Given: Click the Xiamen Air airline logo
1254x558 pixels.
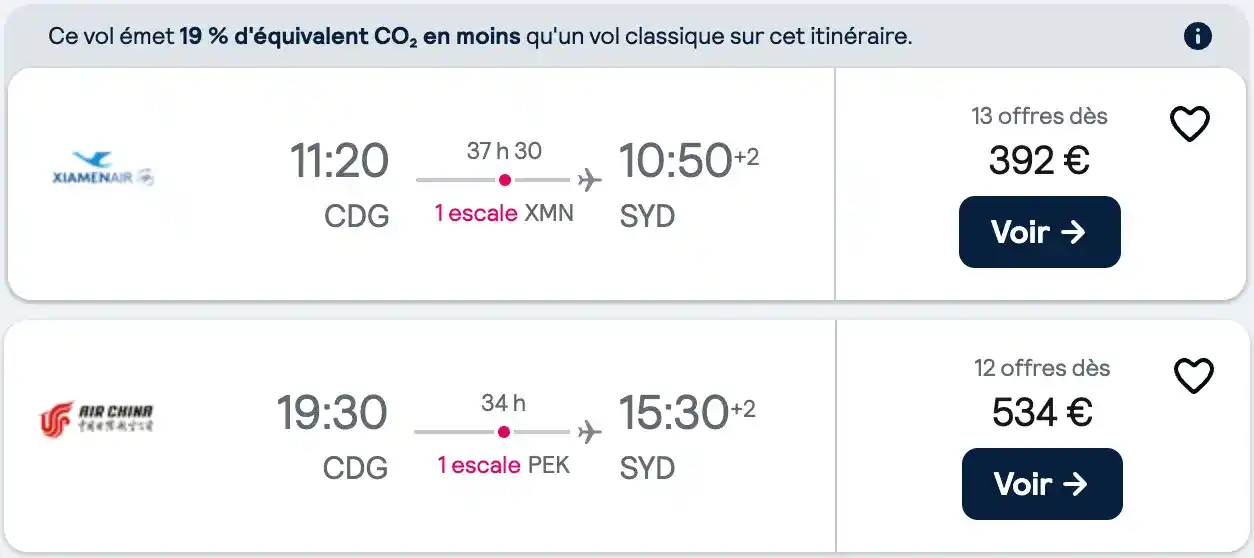Looking at the screenshot, I should [103, 169].
